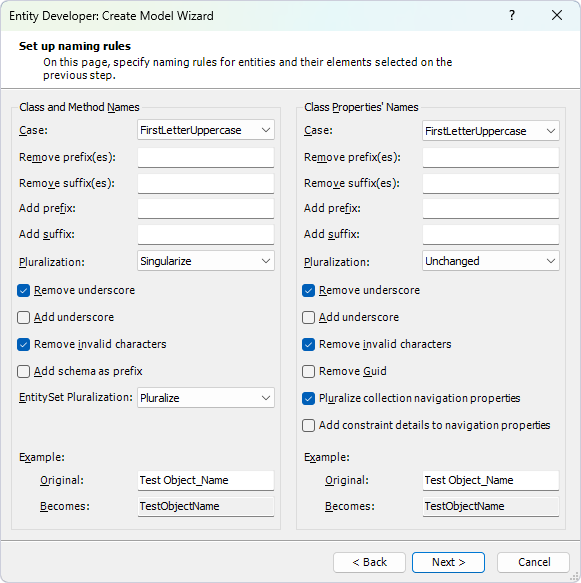Click properties example Becomes field

coord(491,506)
